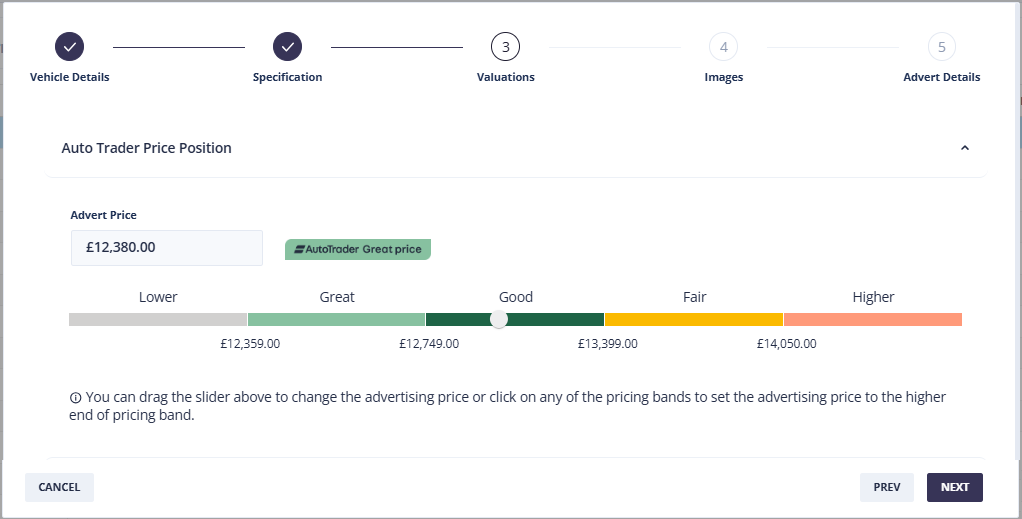
Task: Focus the Advert Price input field
Action: [x=166, y=248]
